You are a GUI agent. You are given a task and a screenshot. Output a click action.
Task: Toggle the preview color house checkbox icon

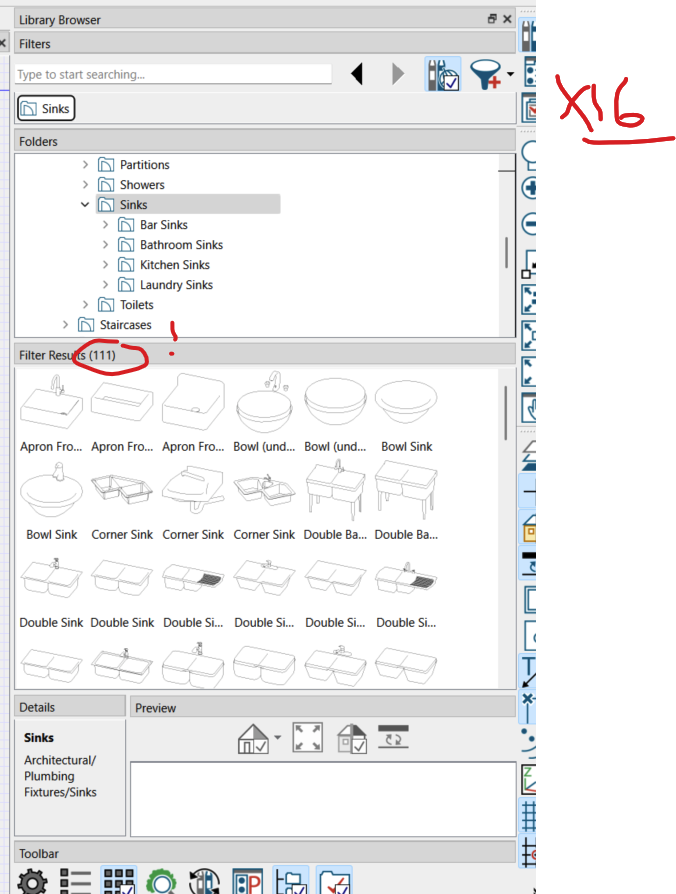coord(352,738)
